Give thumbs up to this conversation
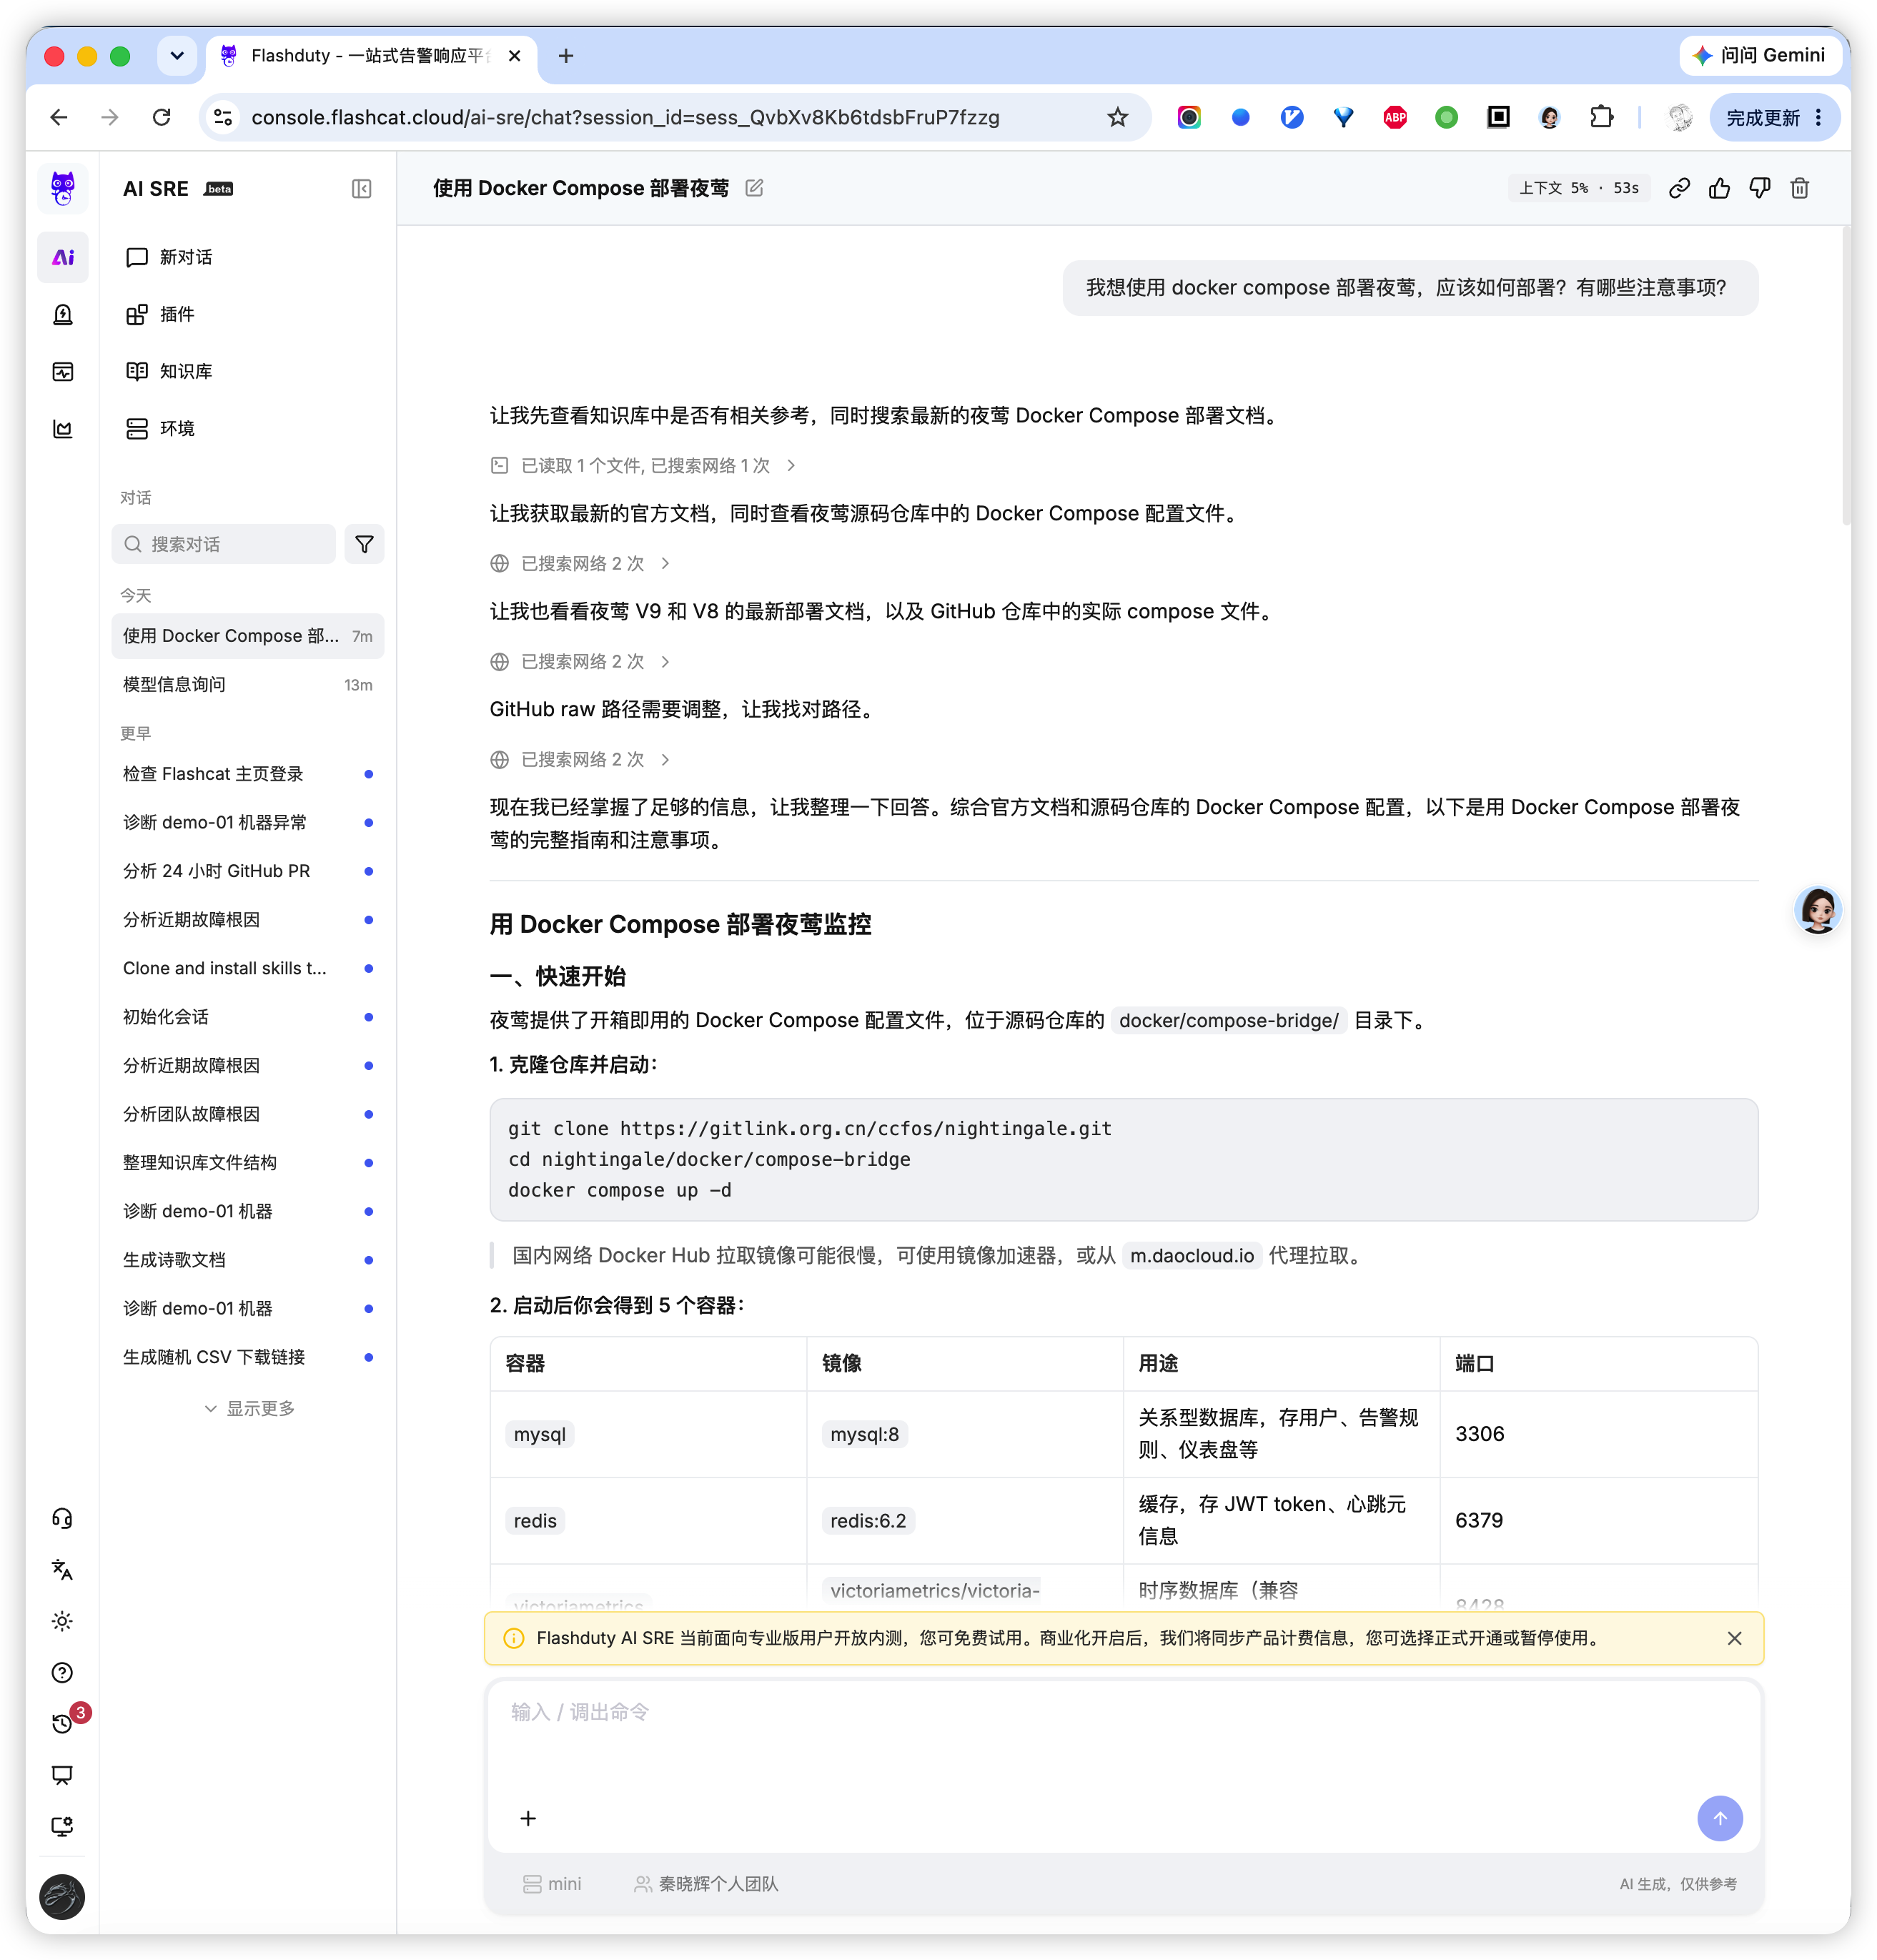Image resolution: width=1877 pixels, height=1960 pixels. click(1719, 188)
